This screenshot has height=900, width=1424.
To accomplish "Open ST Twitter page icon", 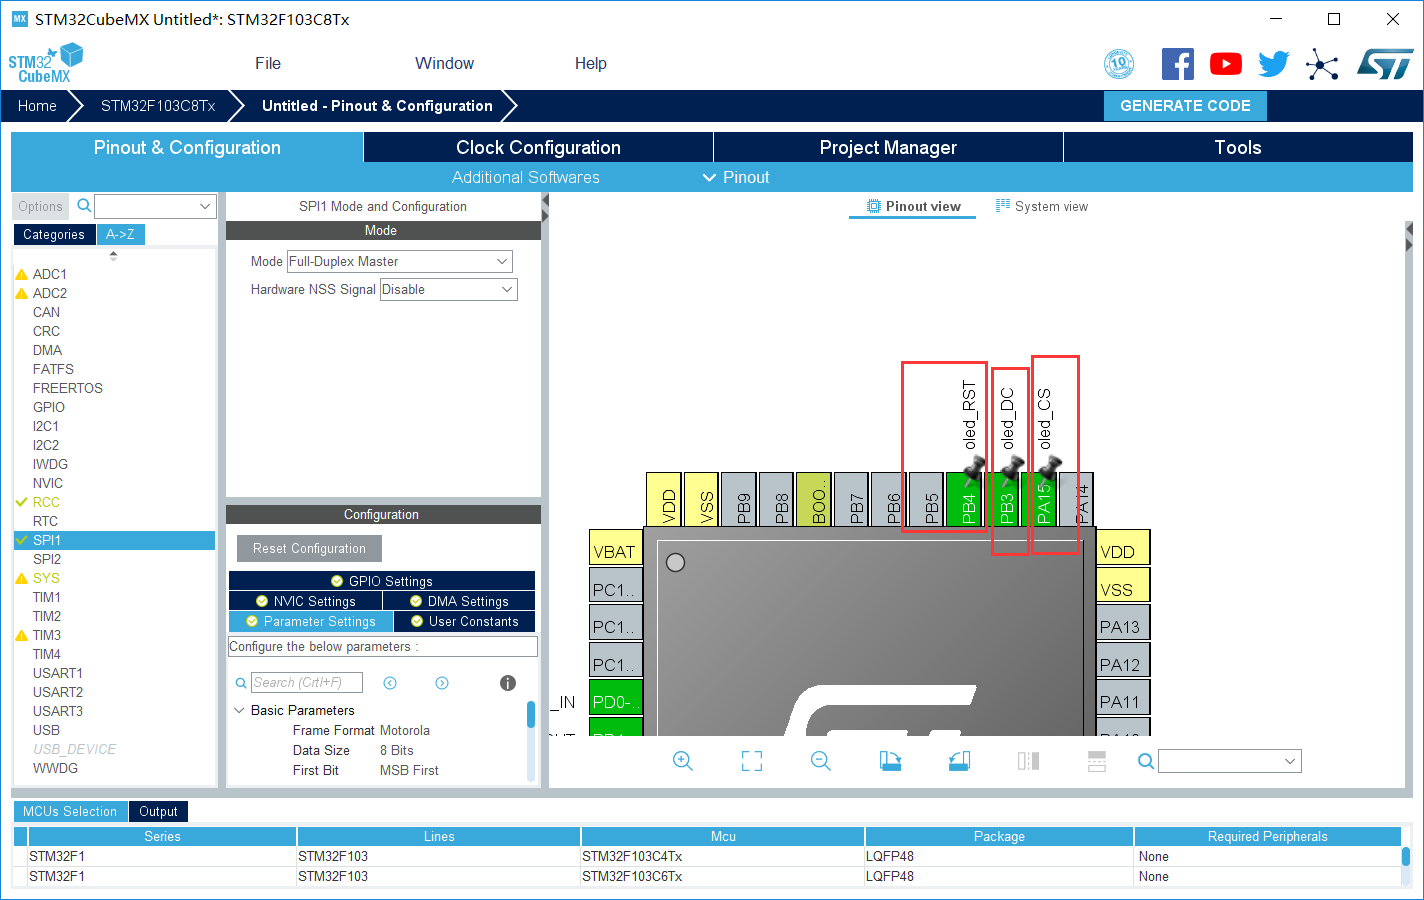I will [x=1274, y=64].
